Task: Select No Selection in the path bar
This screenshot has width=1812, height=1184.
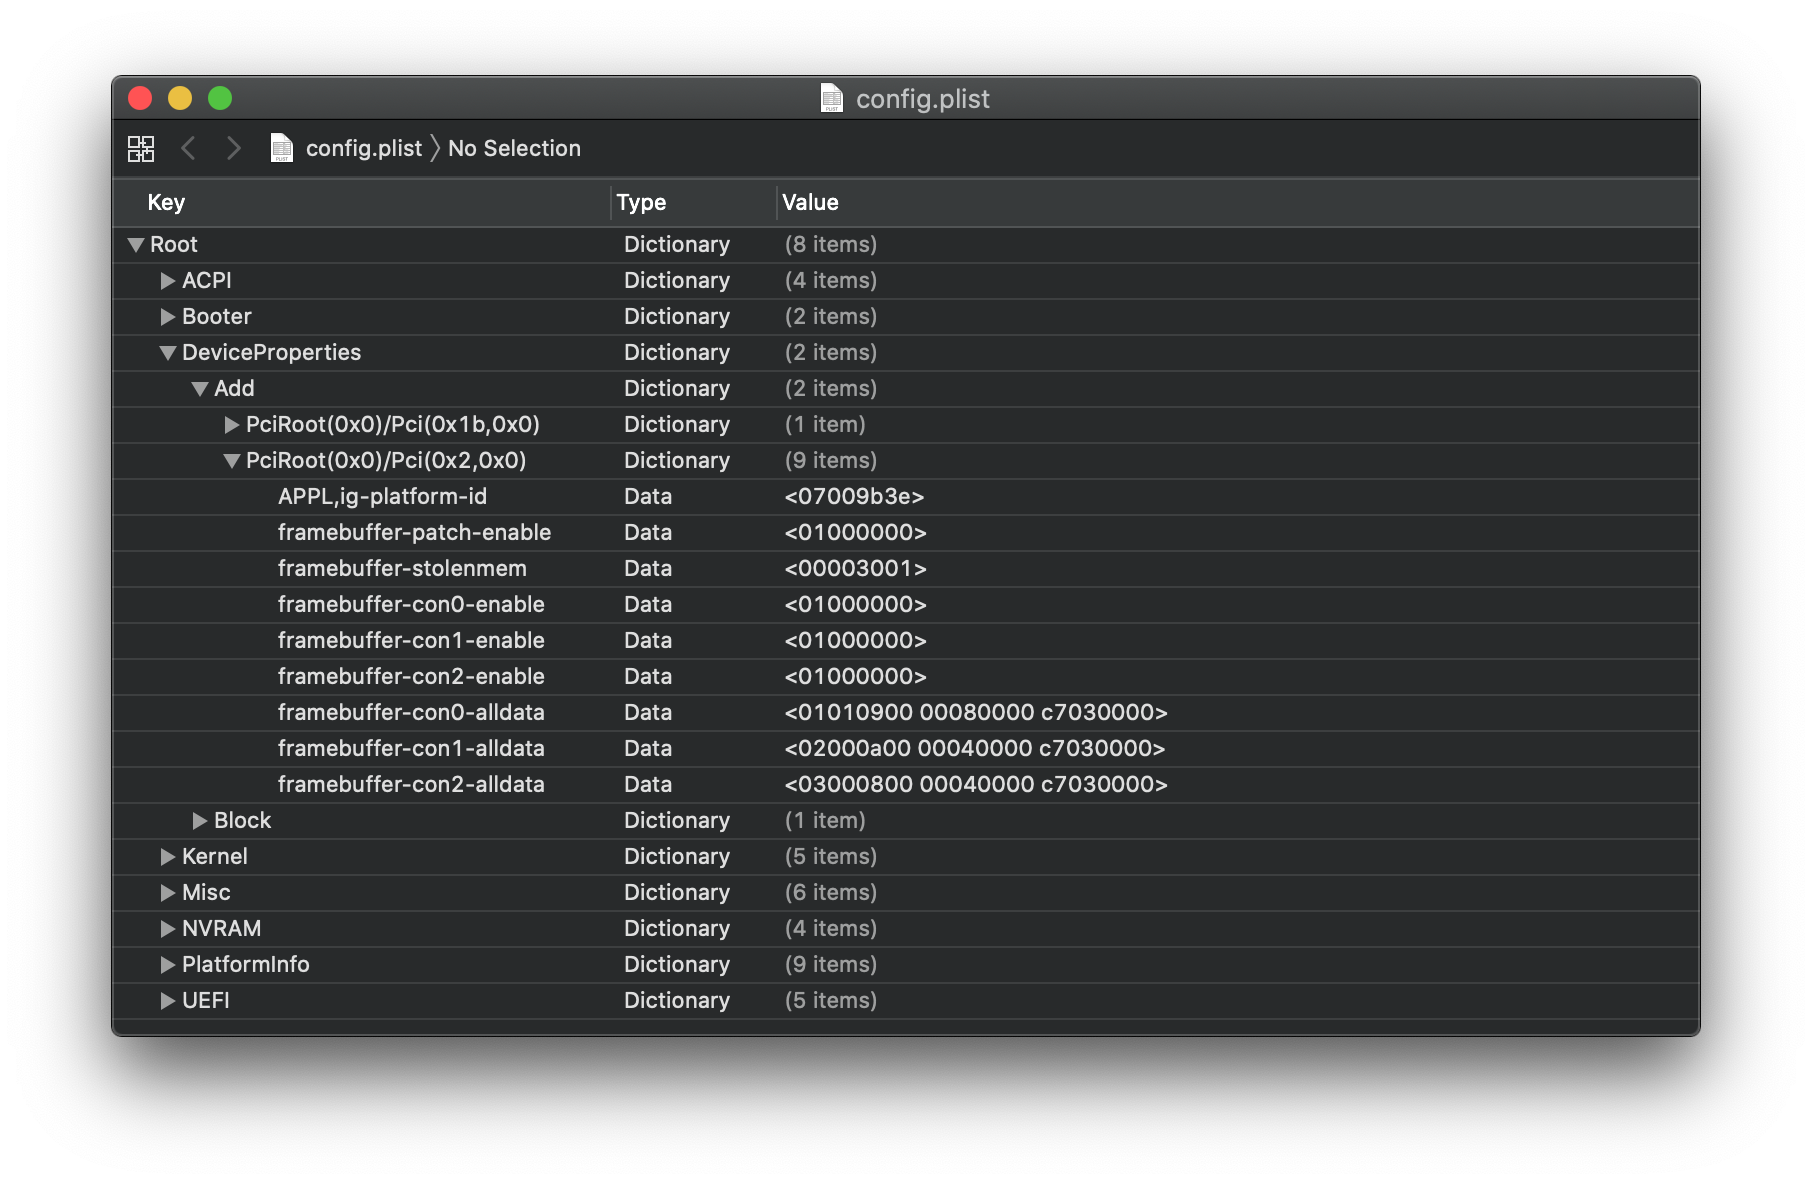Action: (514, 148)
